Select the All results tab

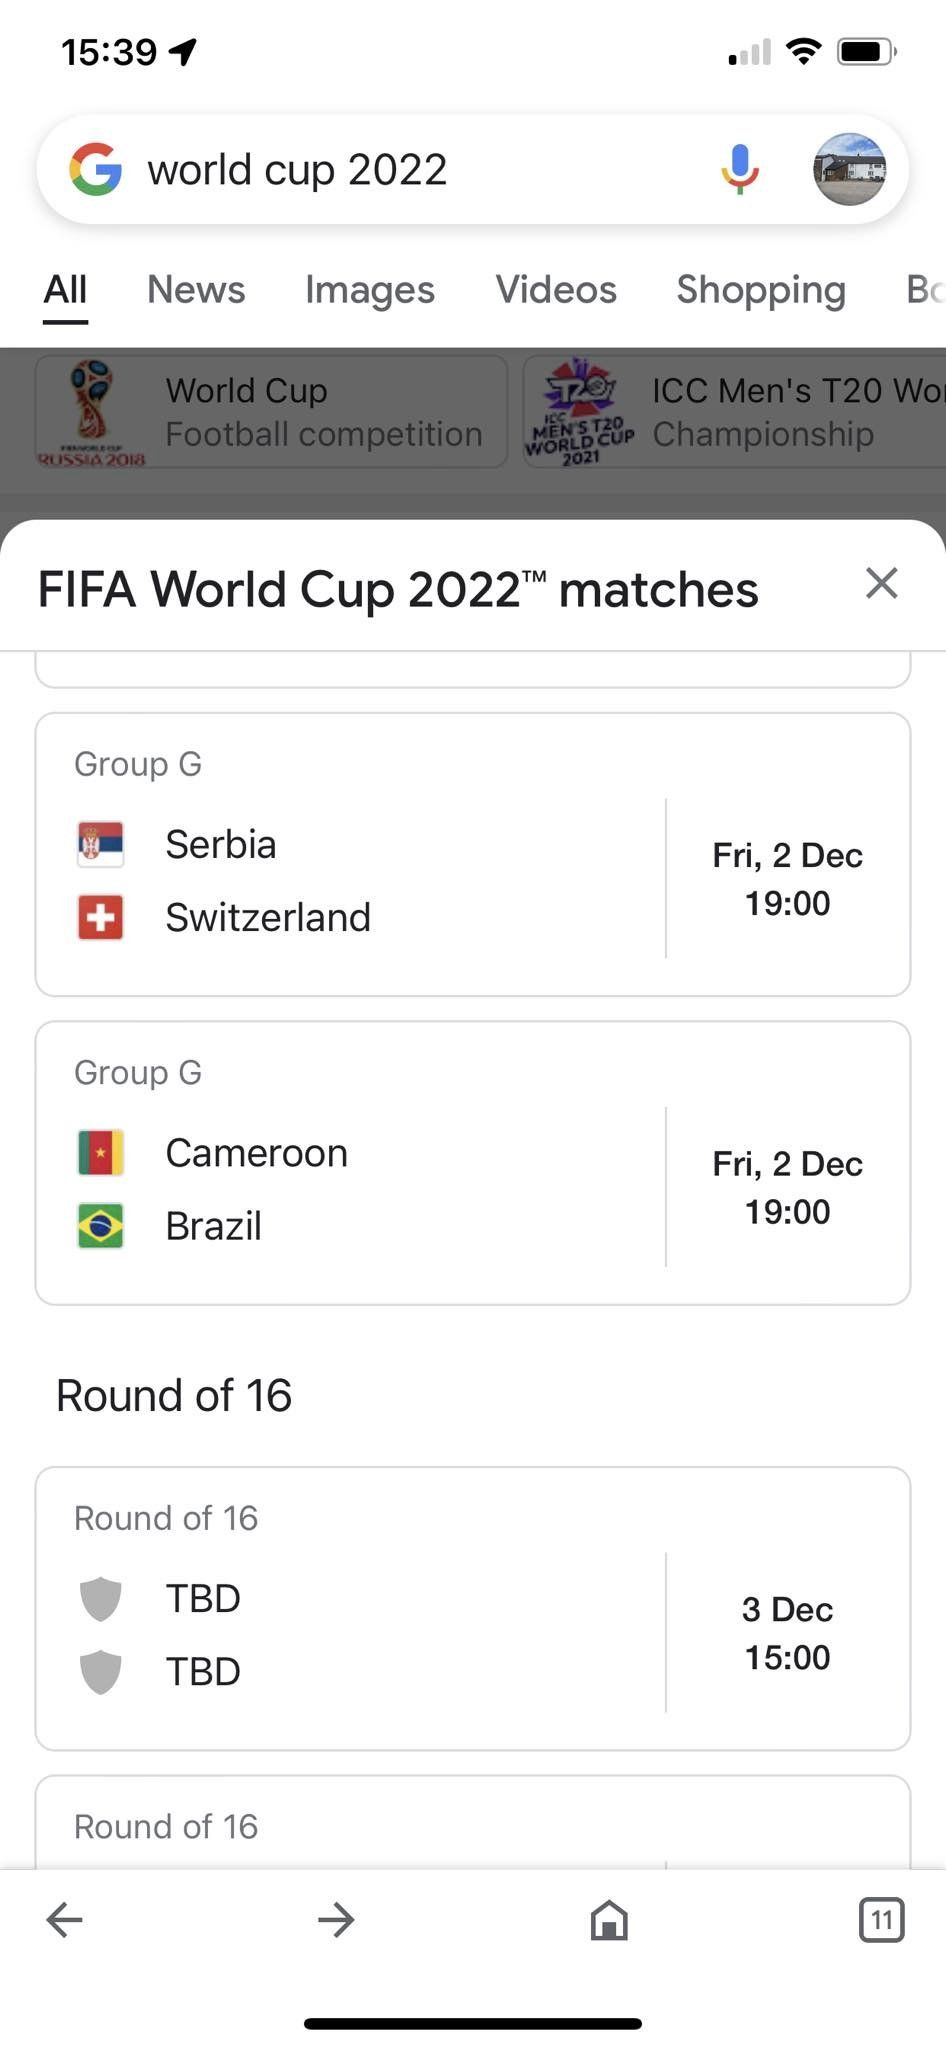65,290
